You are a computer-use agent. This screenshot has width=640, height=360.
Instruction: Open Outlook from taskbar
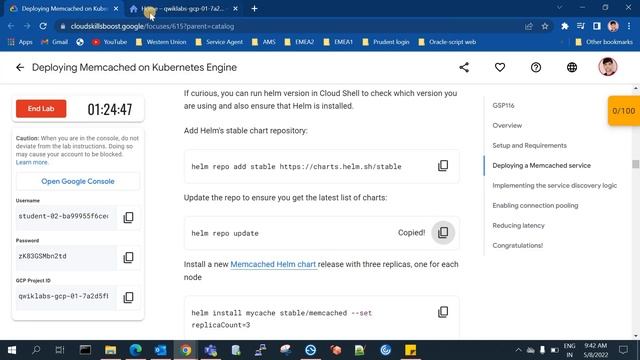click(160, 350)
